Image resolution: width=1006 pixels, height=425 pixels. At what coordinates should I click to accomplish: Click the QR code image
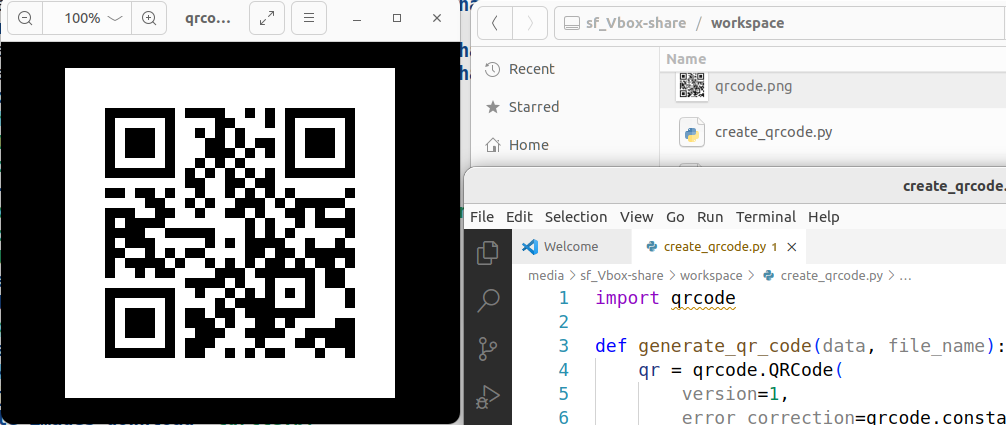pyautogui.click(x=230, y=232)
